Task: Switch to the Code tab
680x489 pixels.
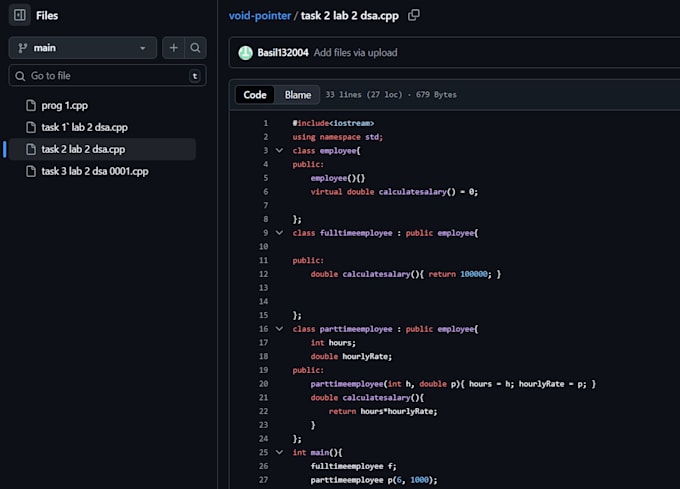Action: point(255,95)
